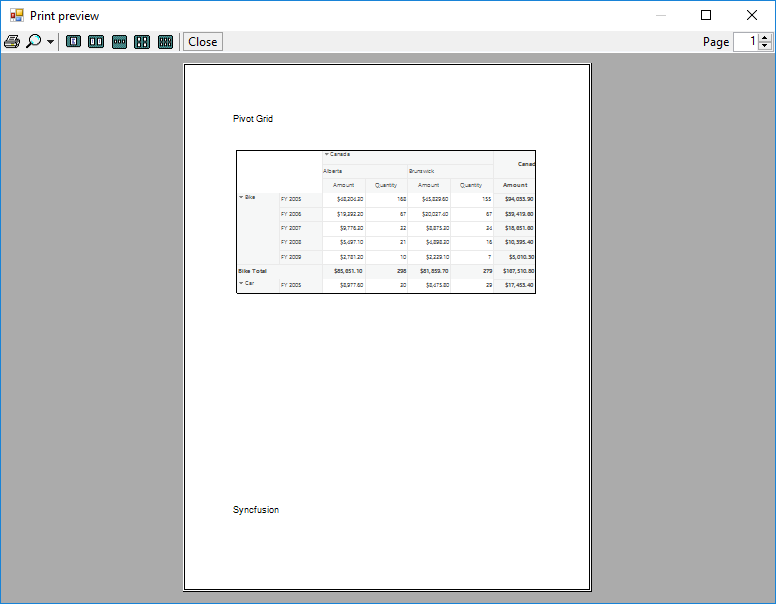Select the six pages layout icon

tap(165, 42)
